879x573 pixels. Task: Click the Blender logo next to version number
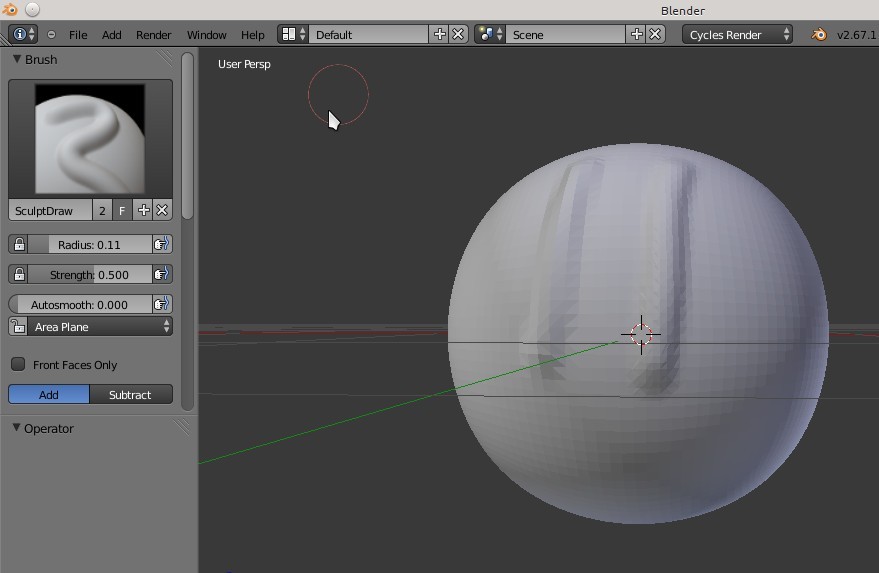pyautogui.click(x=819, y=34)
